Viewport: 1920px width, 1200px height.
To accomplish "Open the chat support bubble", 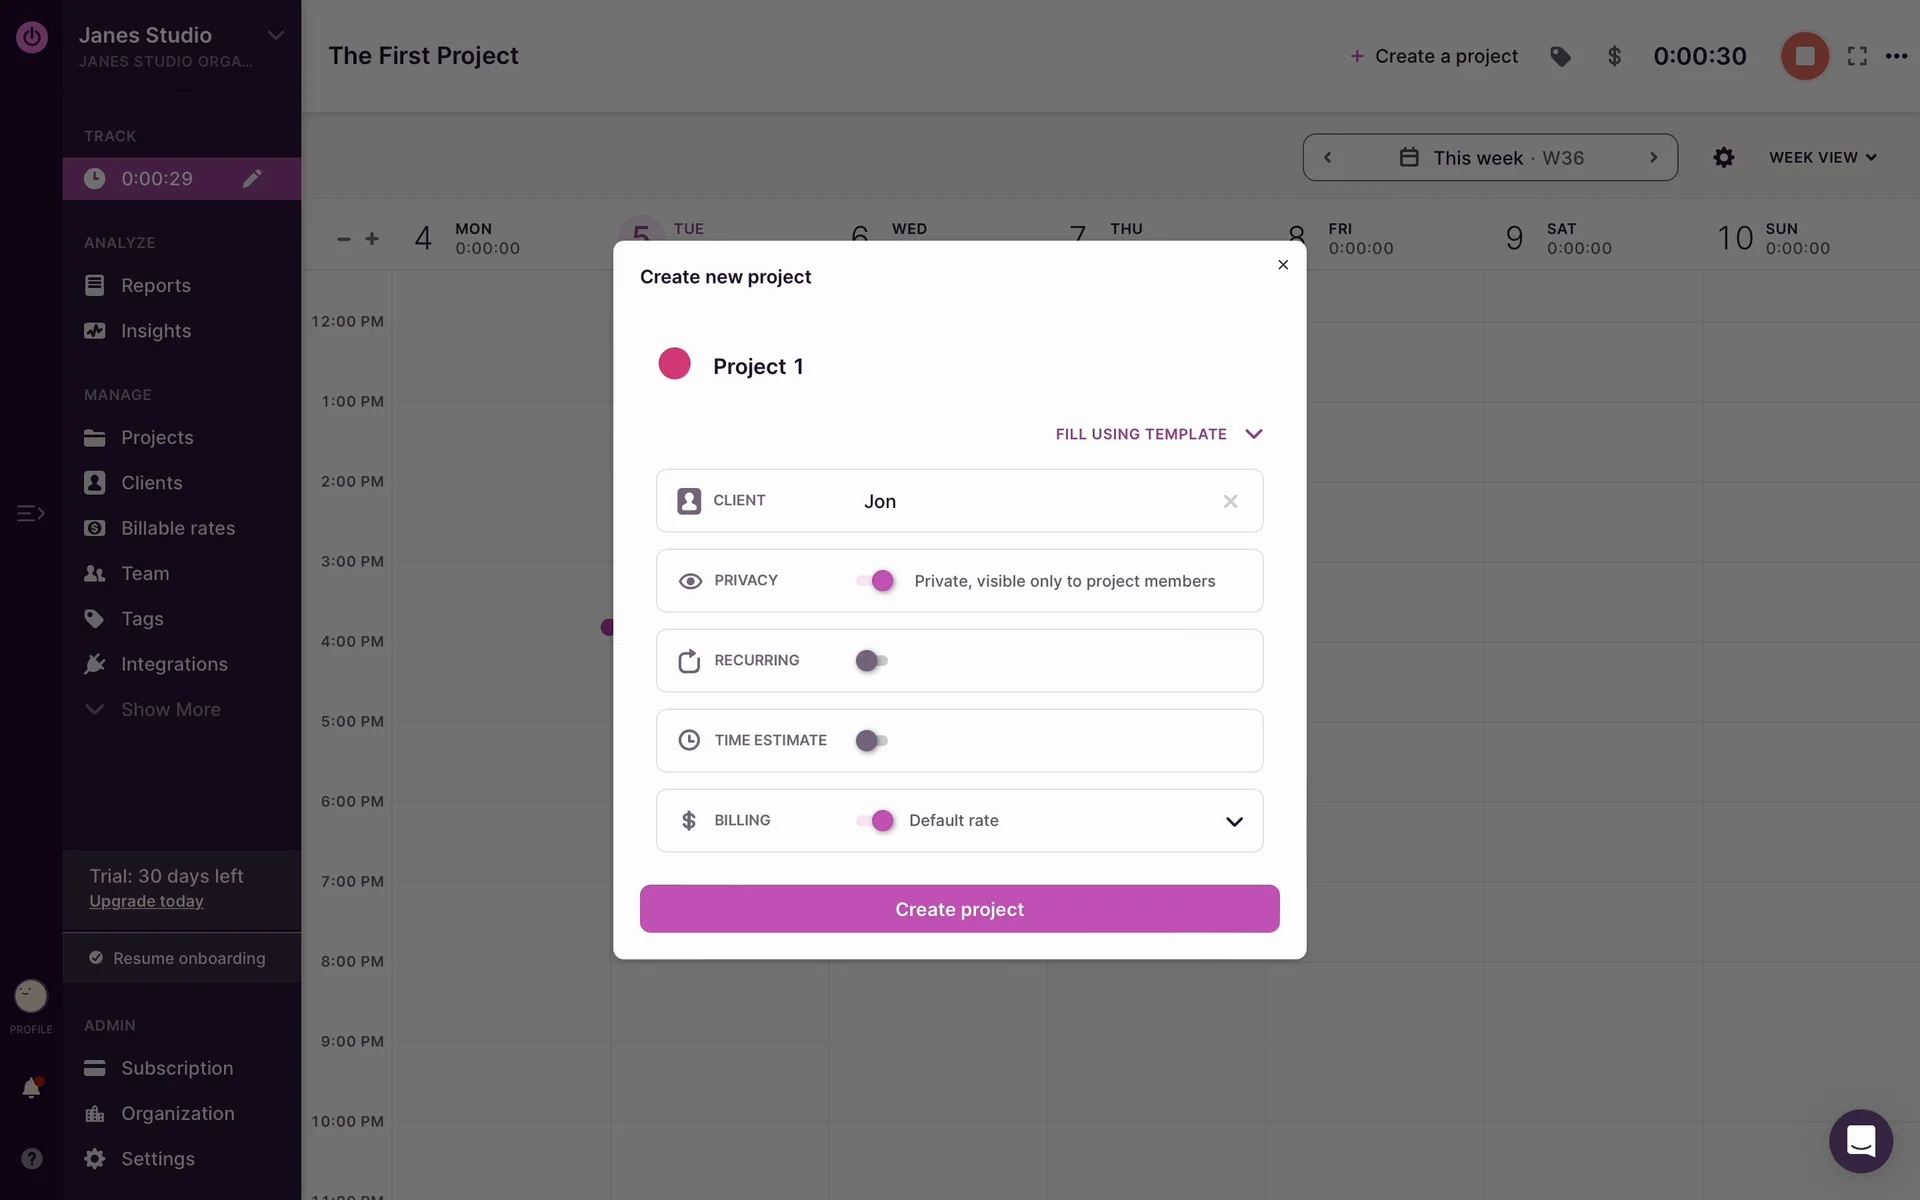I will (x=1860, y=1141).
